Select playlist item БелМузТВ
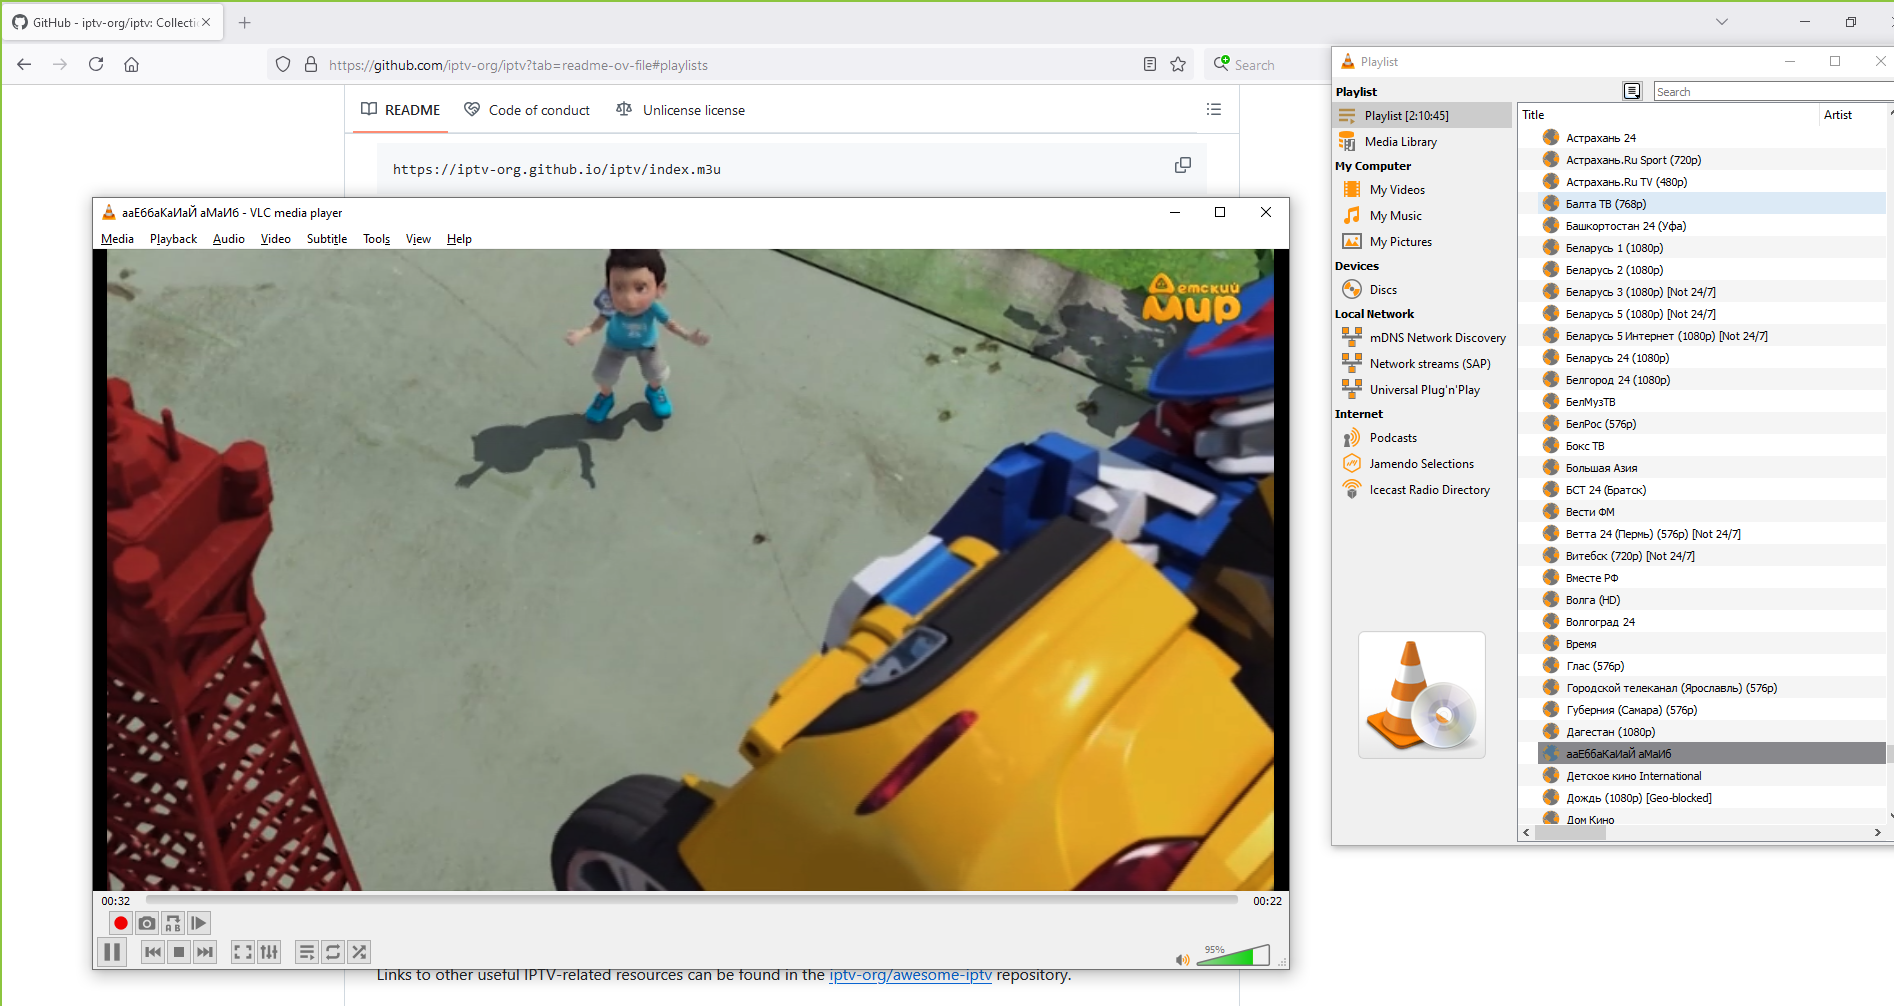This screenshot has height=1006, width=1894. [1711, 402]
